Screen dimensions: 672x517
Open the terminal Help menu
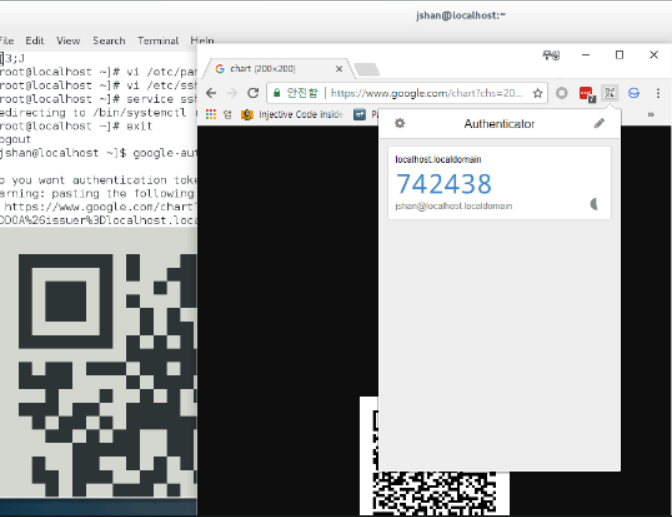(x=202, y=40)
